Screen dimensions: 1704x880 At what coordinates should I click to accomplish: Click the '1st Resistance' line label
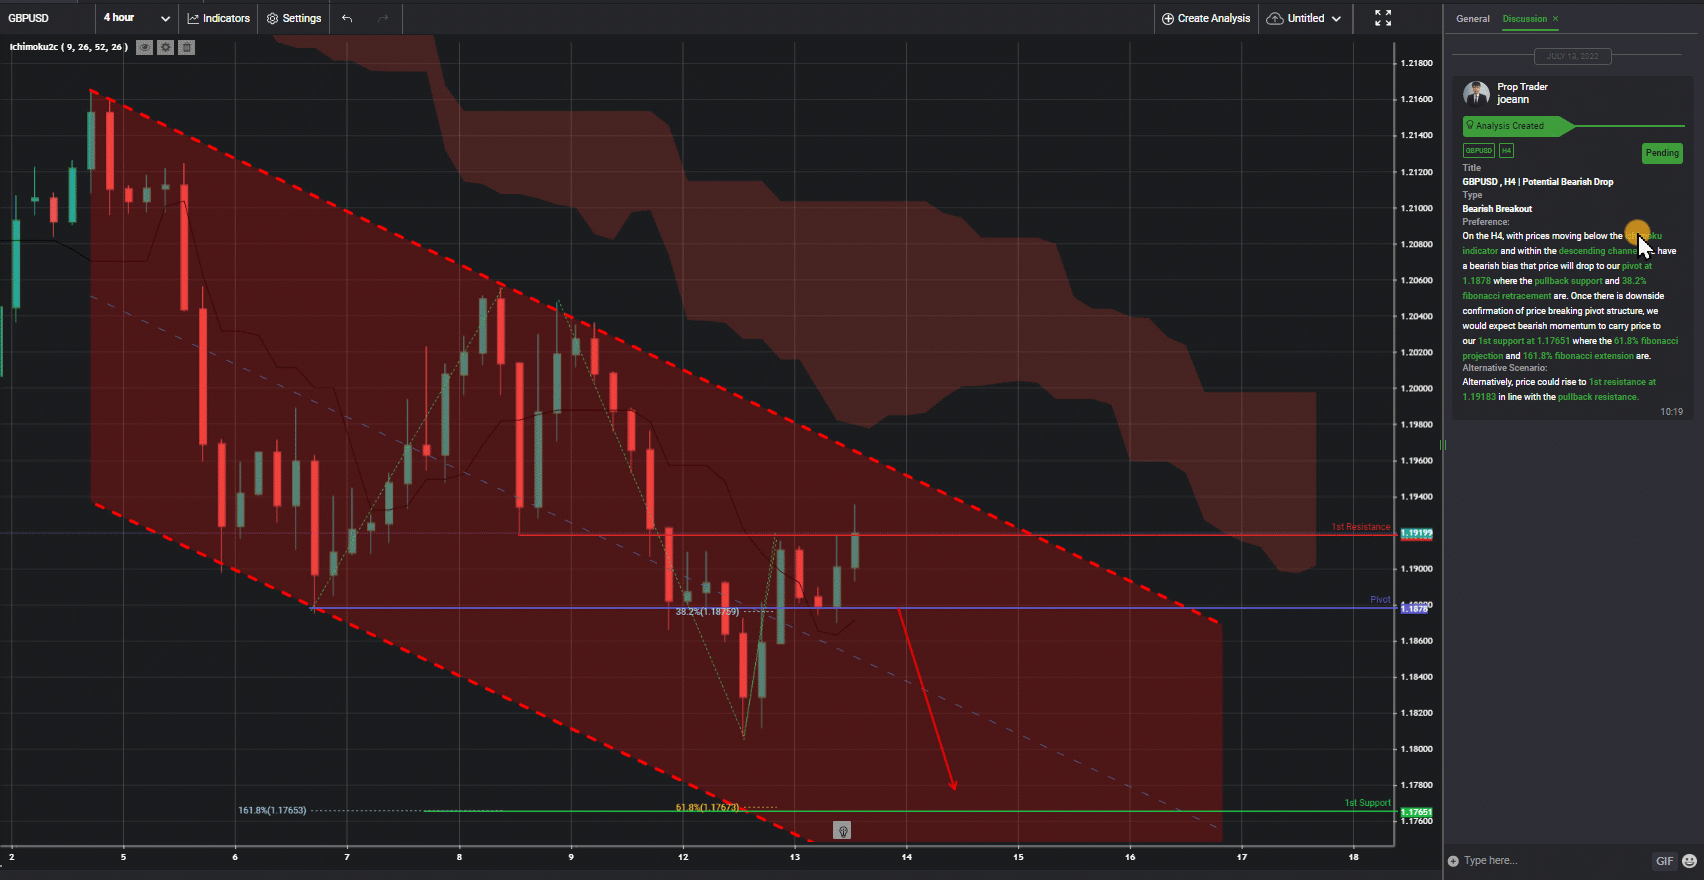point(1360,527)
